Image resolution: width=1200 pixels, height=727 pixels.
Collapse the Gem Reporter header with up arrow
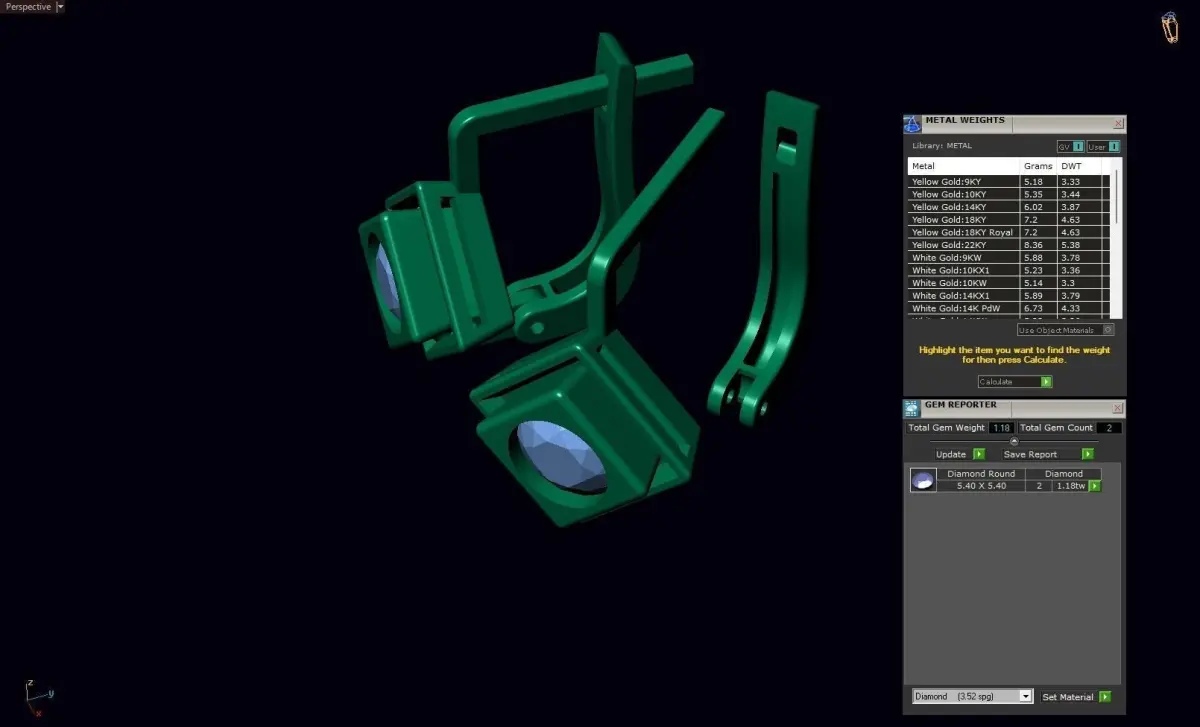pyautogui.click(x=1014, y=441)
